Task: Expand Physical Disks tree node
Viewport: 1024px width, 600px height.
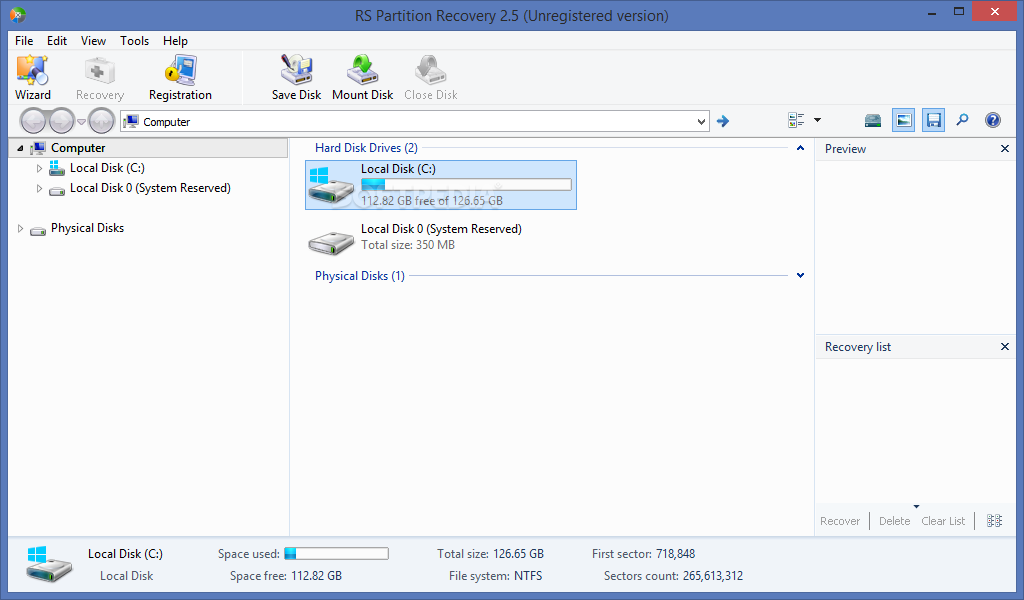Action: (20, 229)
